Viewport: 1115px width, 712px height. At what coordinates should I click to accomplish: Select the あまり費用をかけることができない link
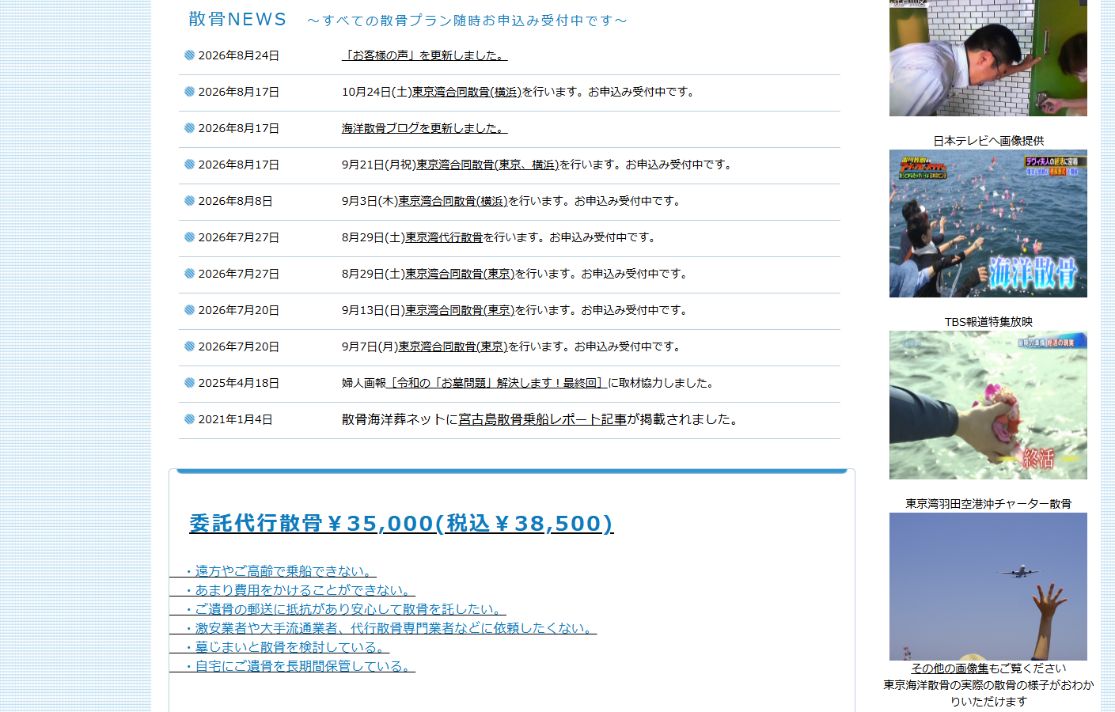(x=292, y=590)
